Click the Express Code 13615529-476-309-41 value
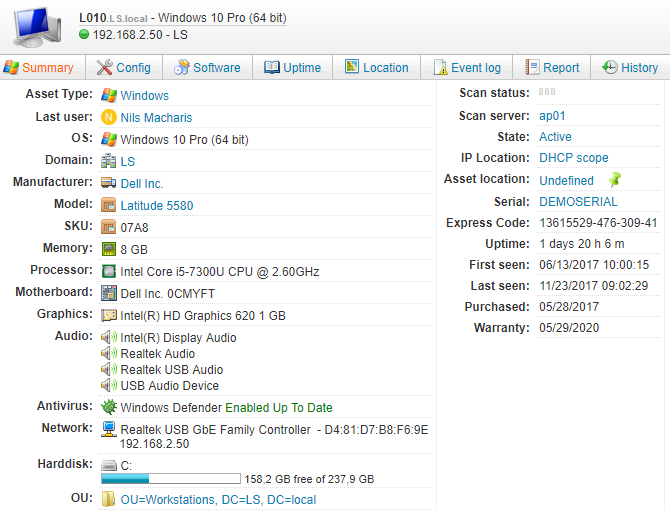This screenshot has height=510, width=670. (598, 223)
